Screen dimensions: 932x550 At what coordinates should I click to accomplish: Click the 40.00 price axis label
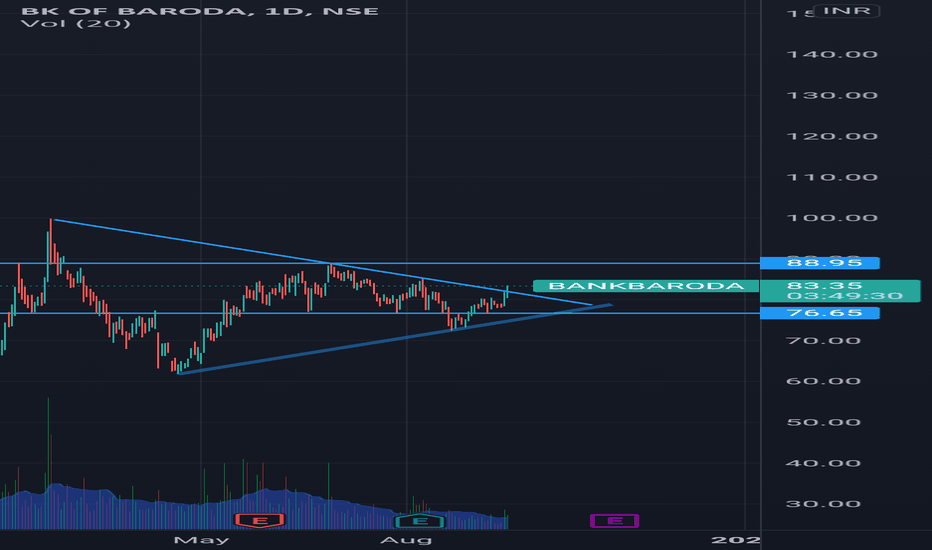(824, 463)
